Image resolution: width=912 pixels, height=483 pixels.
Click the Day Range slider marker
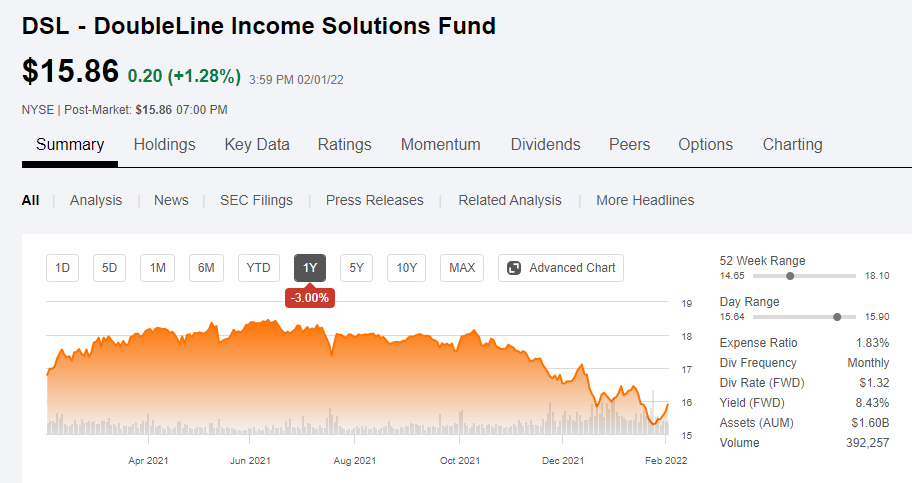point(837,317)
